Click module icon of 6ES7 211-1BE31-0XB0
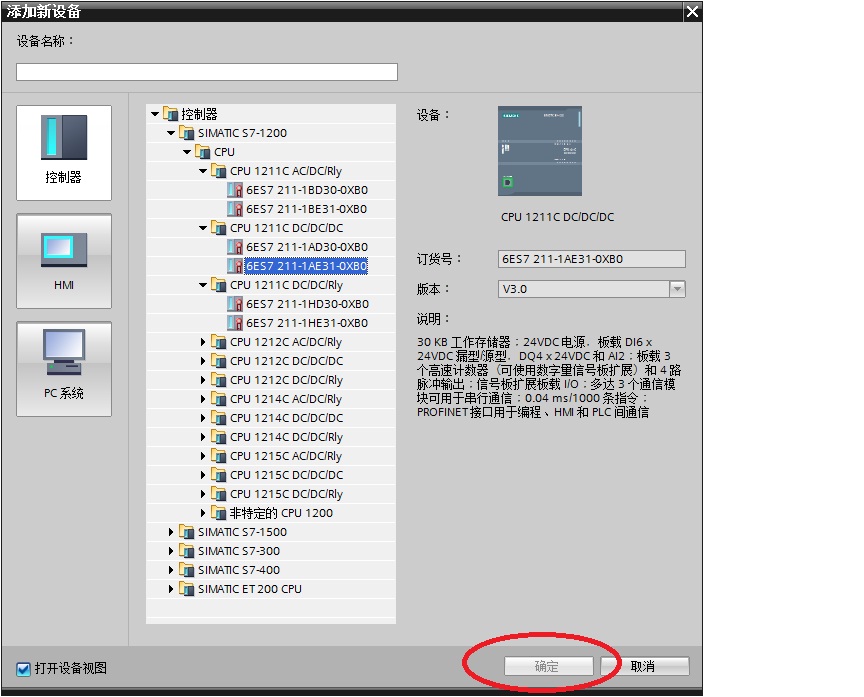The height and width of the screenshot is (697, 864). coord(235,209)
